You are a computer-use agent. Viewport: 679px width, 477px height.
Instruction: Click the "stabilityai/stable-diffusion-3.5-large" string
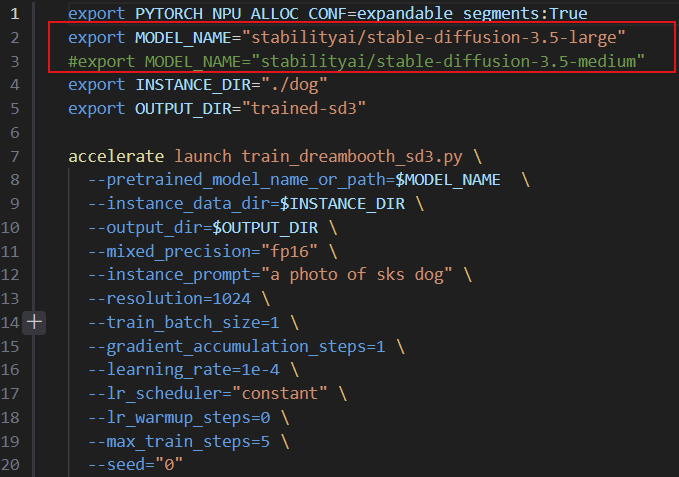click(433, 38)
